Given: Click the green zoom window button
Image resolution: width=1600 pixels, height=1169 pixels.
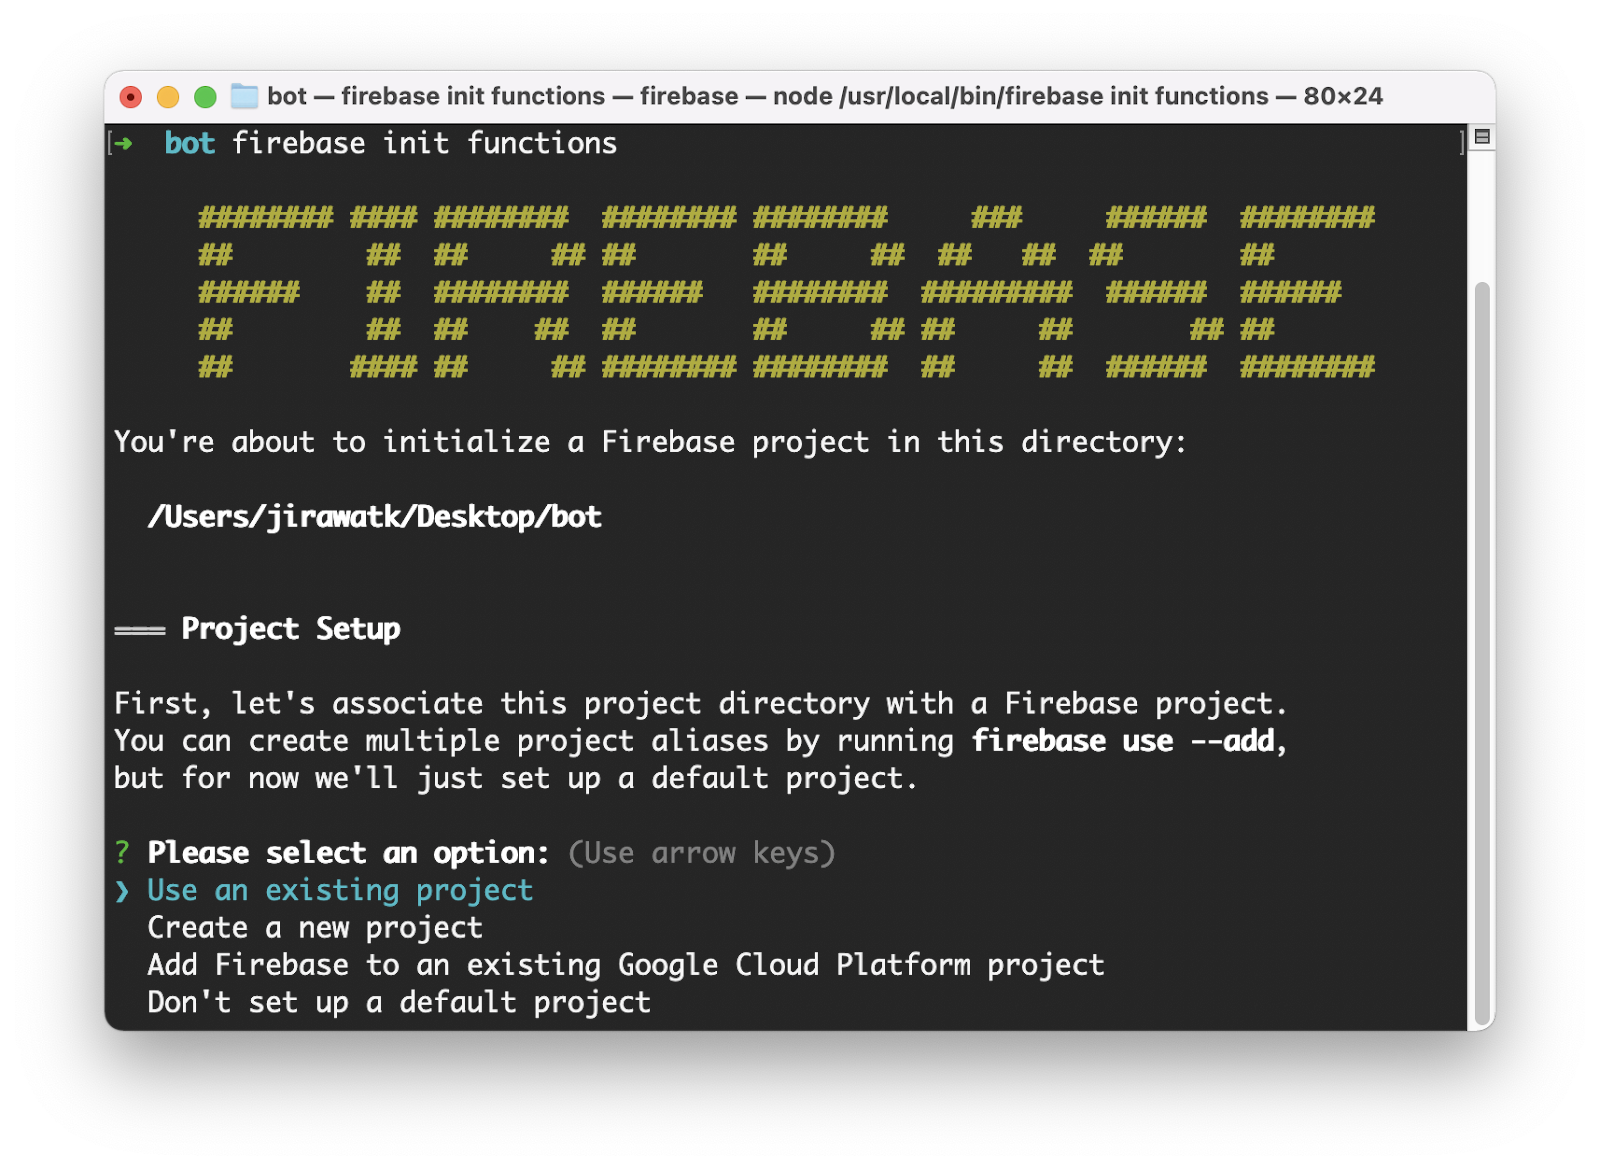Looking at the screenshot, I should [x=205, y=97].
